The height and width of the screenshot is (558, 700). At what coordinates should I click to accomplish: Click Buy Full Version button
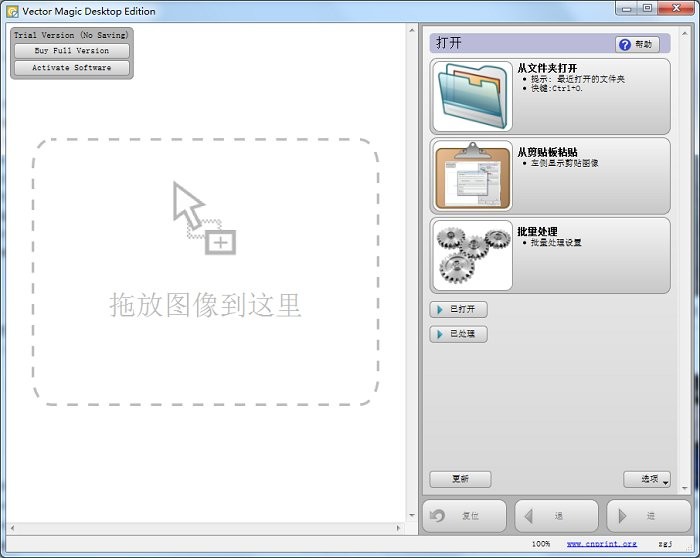pos(72,51)
